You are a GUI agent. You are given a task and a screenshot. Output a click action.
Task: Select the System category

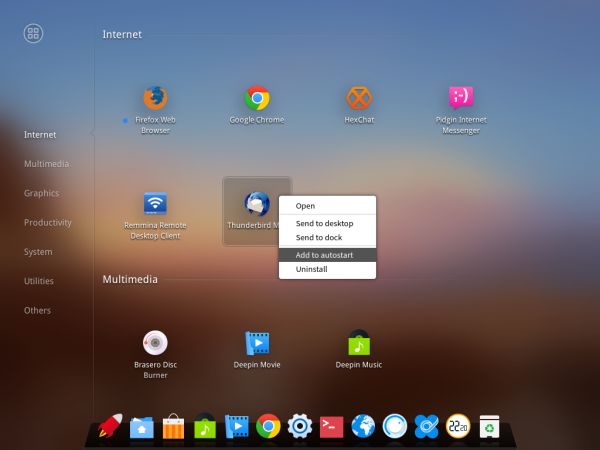(x=38, y=252)
